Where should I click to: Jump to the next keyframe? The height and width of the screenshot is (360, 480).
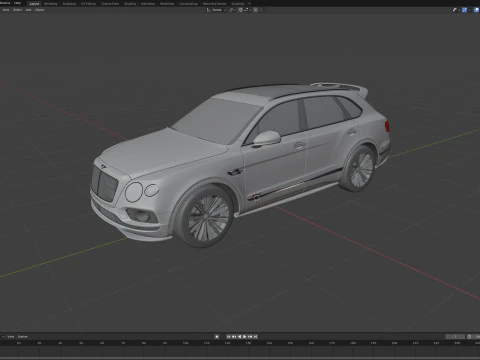pyautogui.click(x=250, y=337)
